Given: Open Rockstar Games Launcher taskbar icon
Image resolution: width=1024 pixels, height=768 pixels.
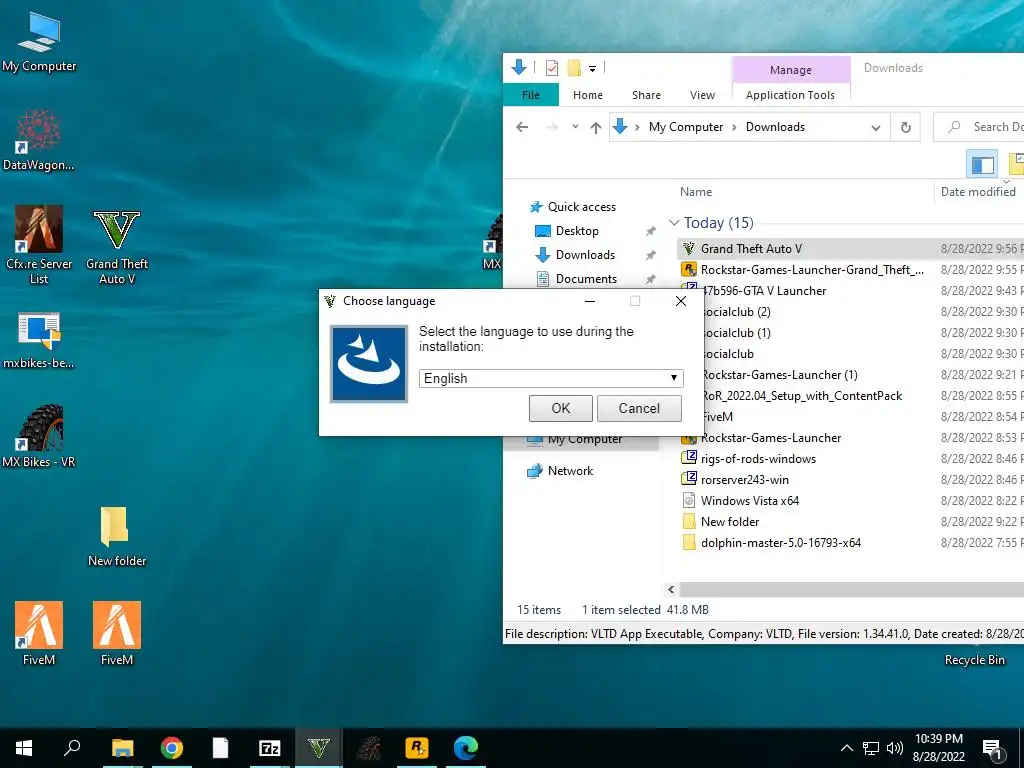Looking at the screenshot, I should coord(417,748).
